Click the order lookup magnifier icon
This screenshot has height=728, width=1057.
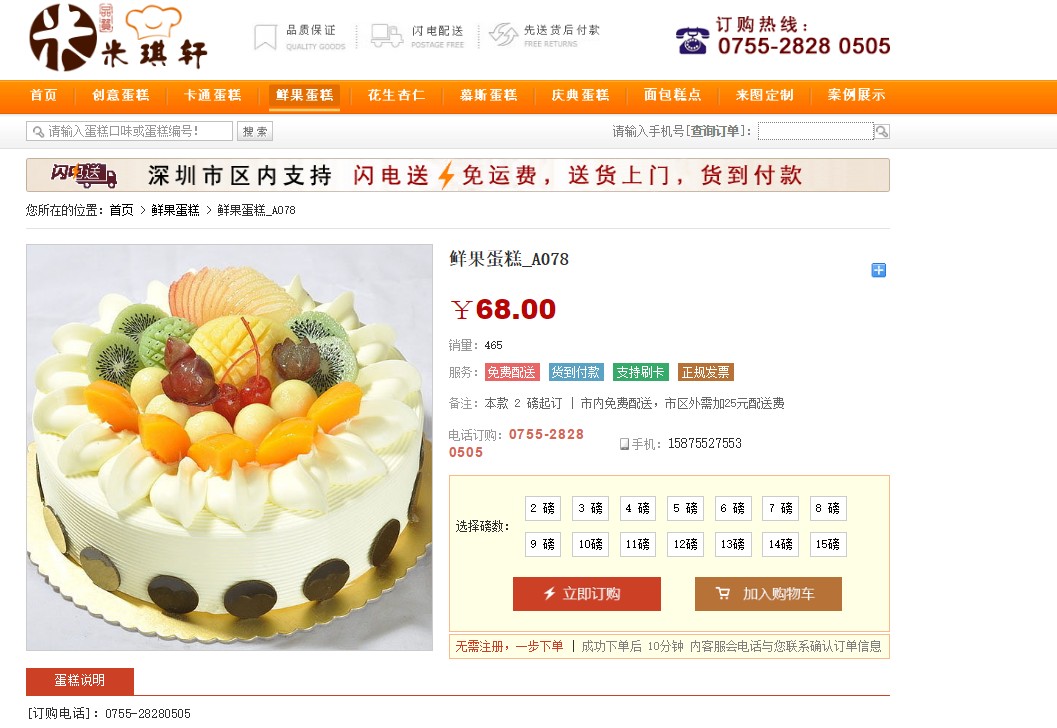coord(882,131)
